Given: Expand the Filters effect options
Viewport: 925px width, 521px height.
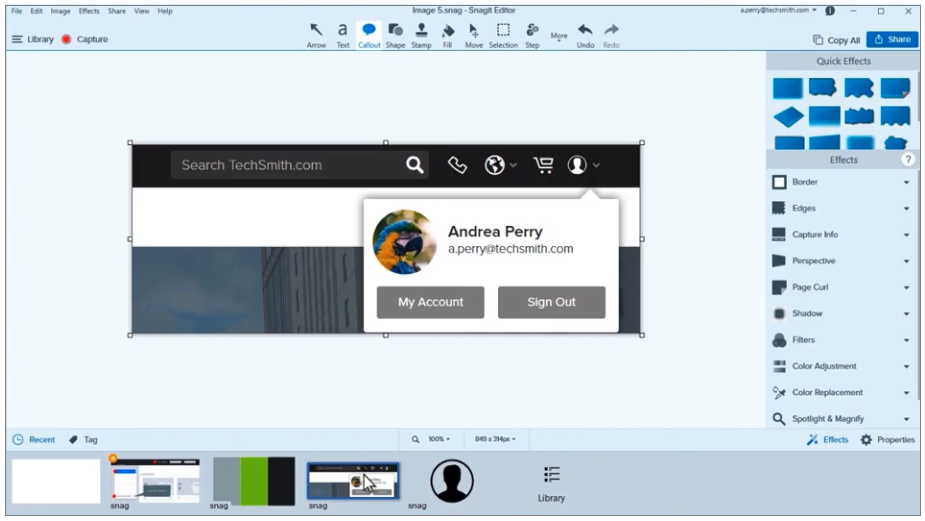Looking at the screenshot, I should (906, 340).
